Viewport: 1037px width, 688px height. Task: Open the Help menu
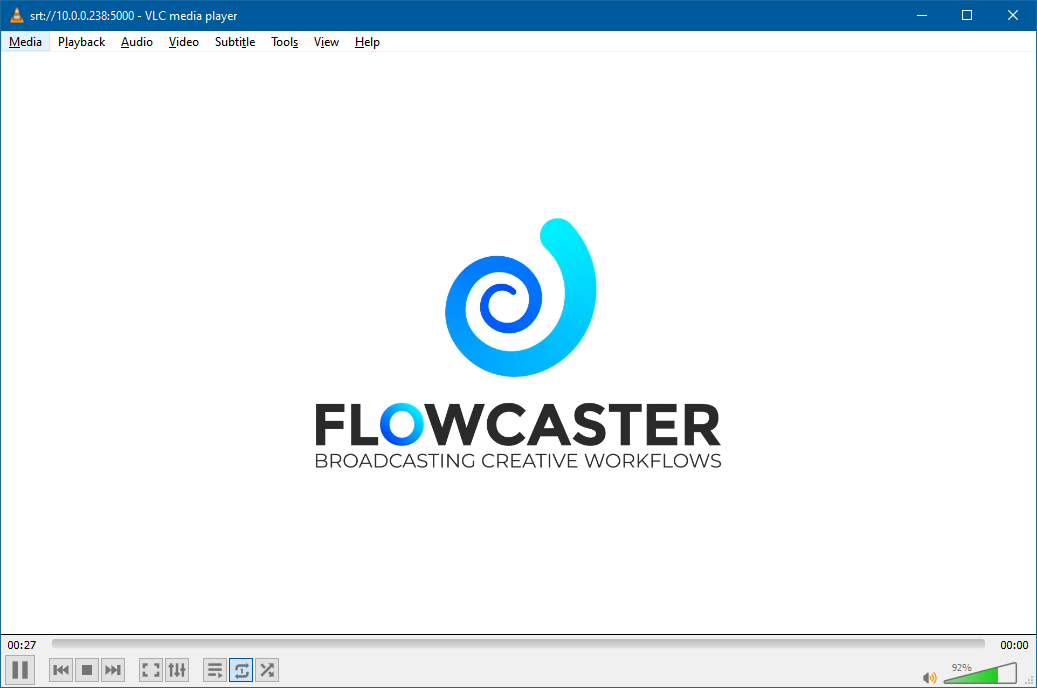coord(367,42)
